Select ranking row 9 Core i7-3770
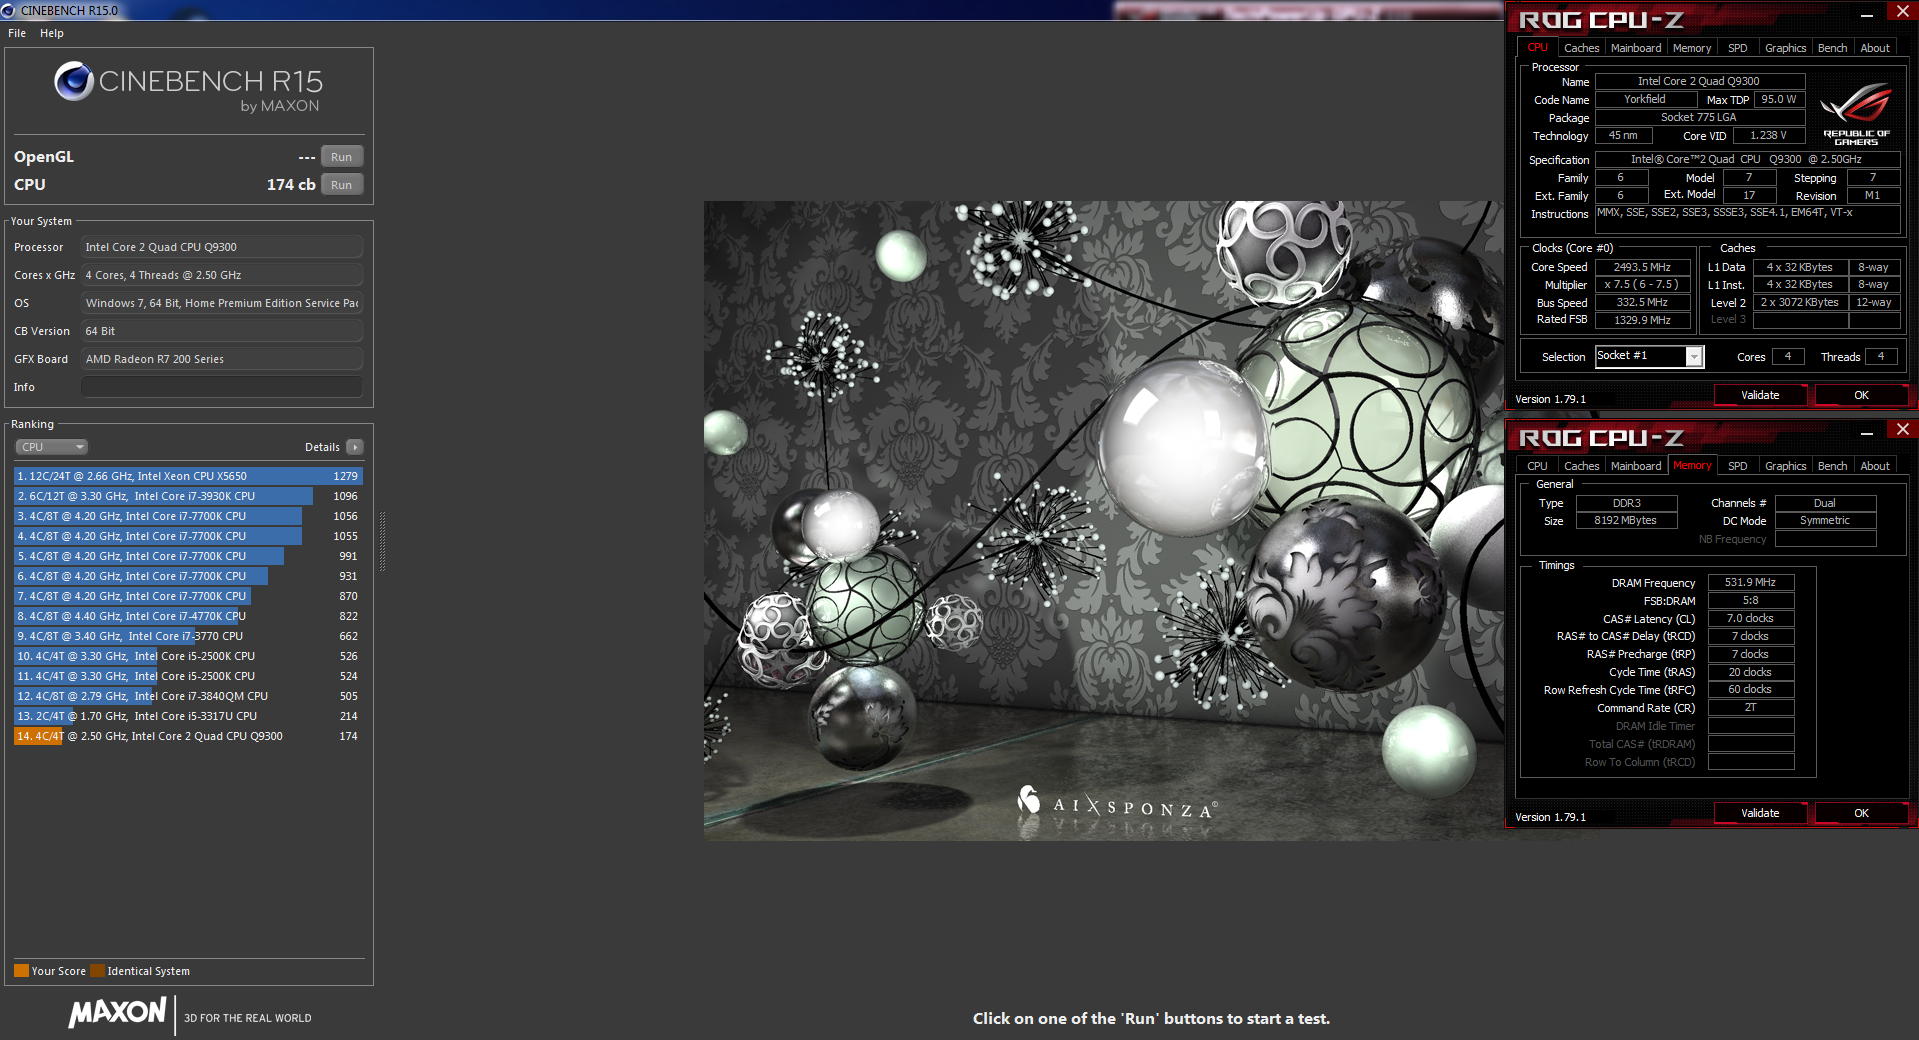The image size is (1919, 1040). click(188, 636)
